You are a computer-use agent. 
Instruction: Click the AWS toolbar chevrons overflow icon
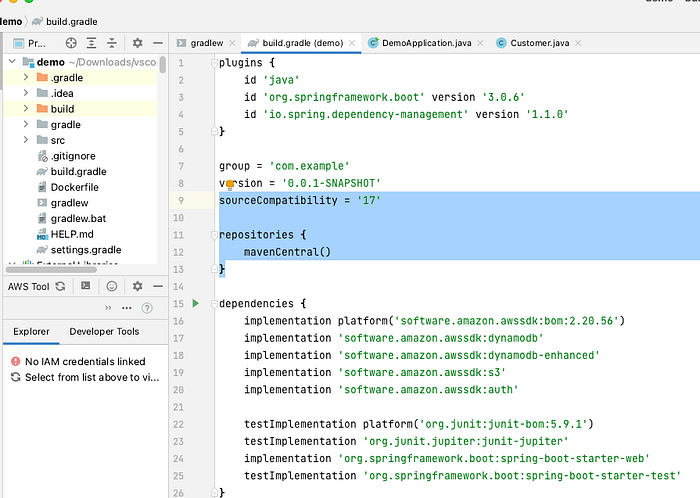(108, 308)
